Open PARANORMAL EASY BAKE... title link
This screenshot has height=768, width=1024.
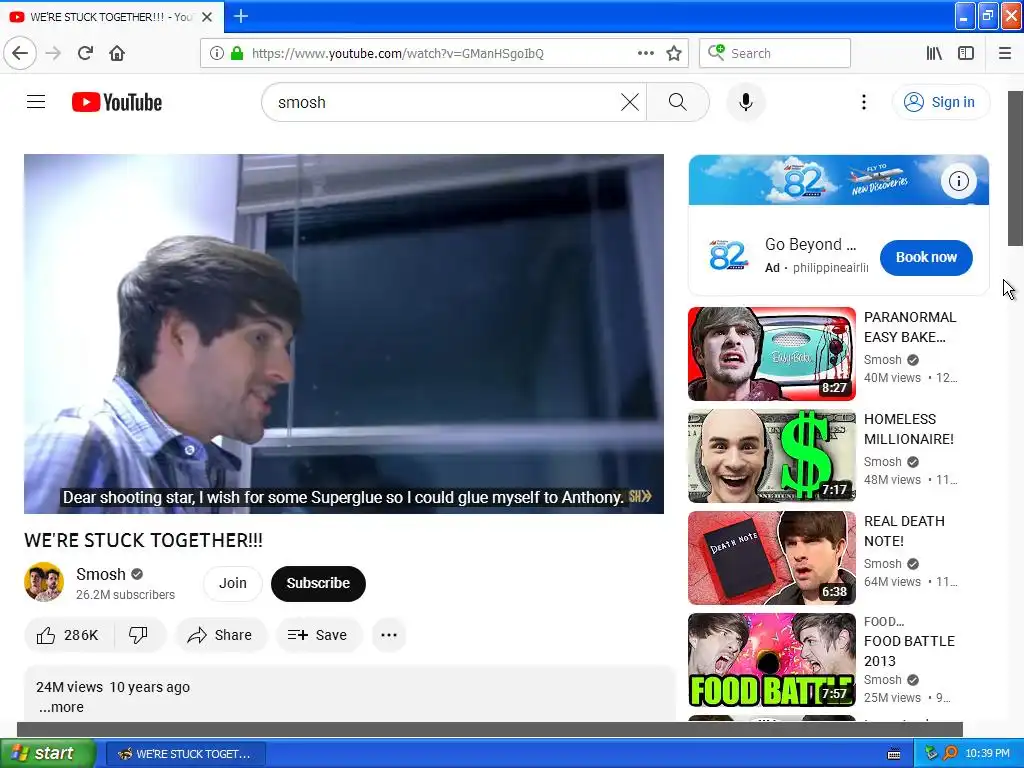[x=910, y=327]
